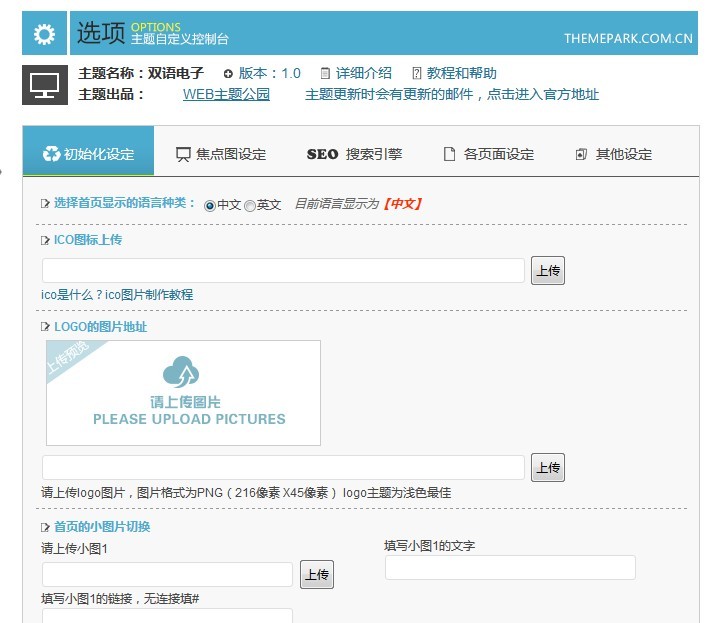Click the gear icon in the header
Screen dimensions: 709x623
[x=44, y=34]
